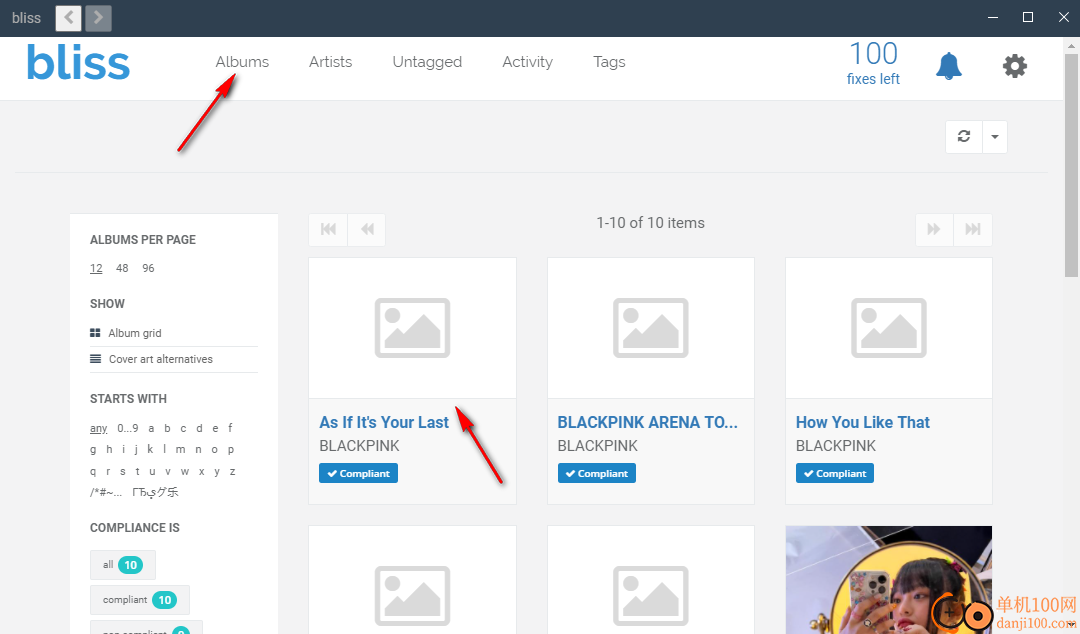Image resolution: width=1080 pixels, height=634 pixels.
Task: Open the Artists tab
Action: pyautogui.click(x=331, y=62)
